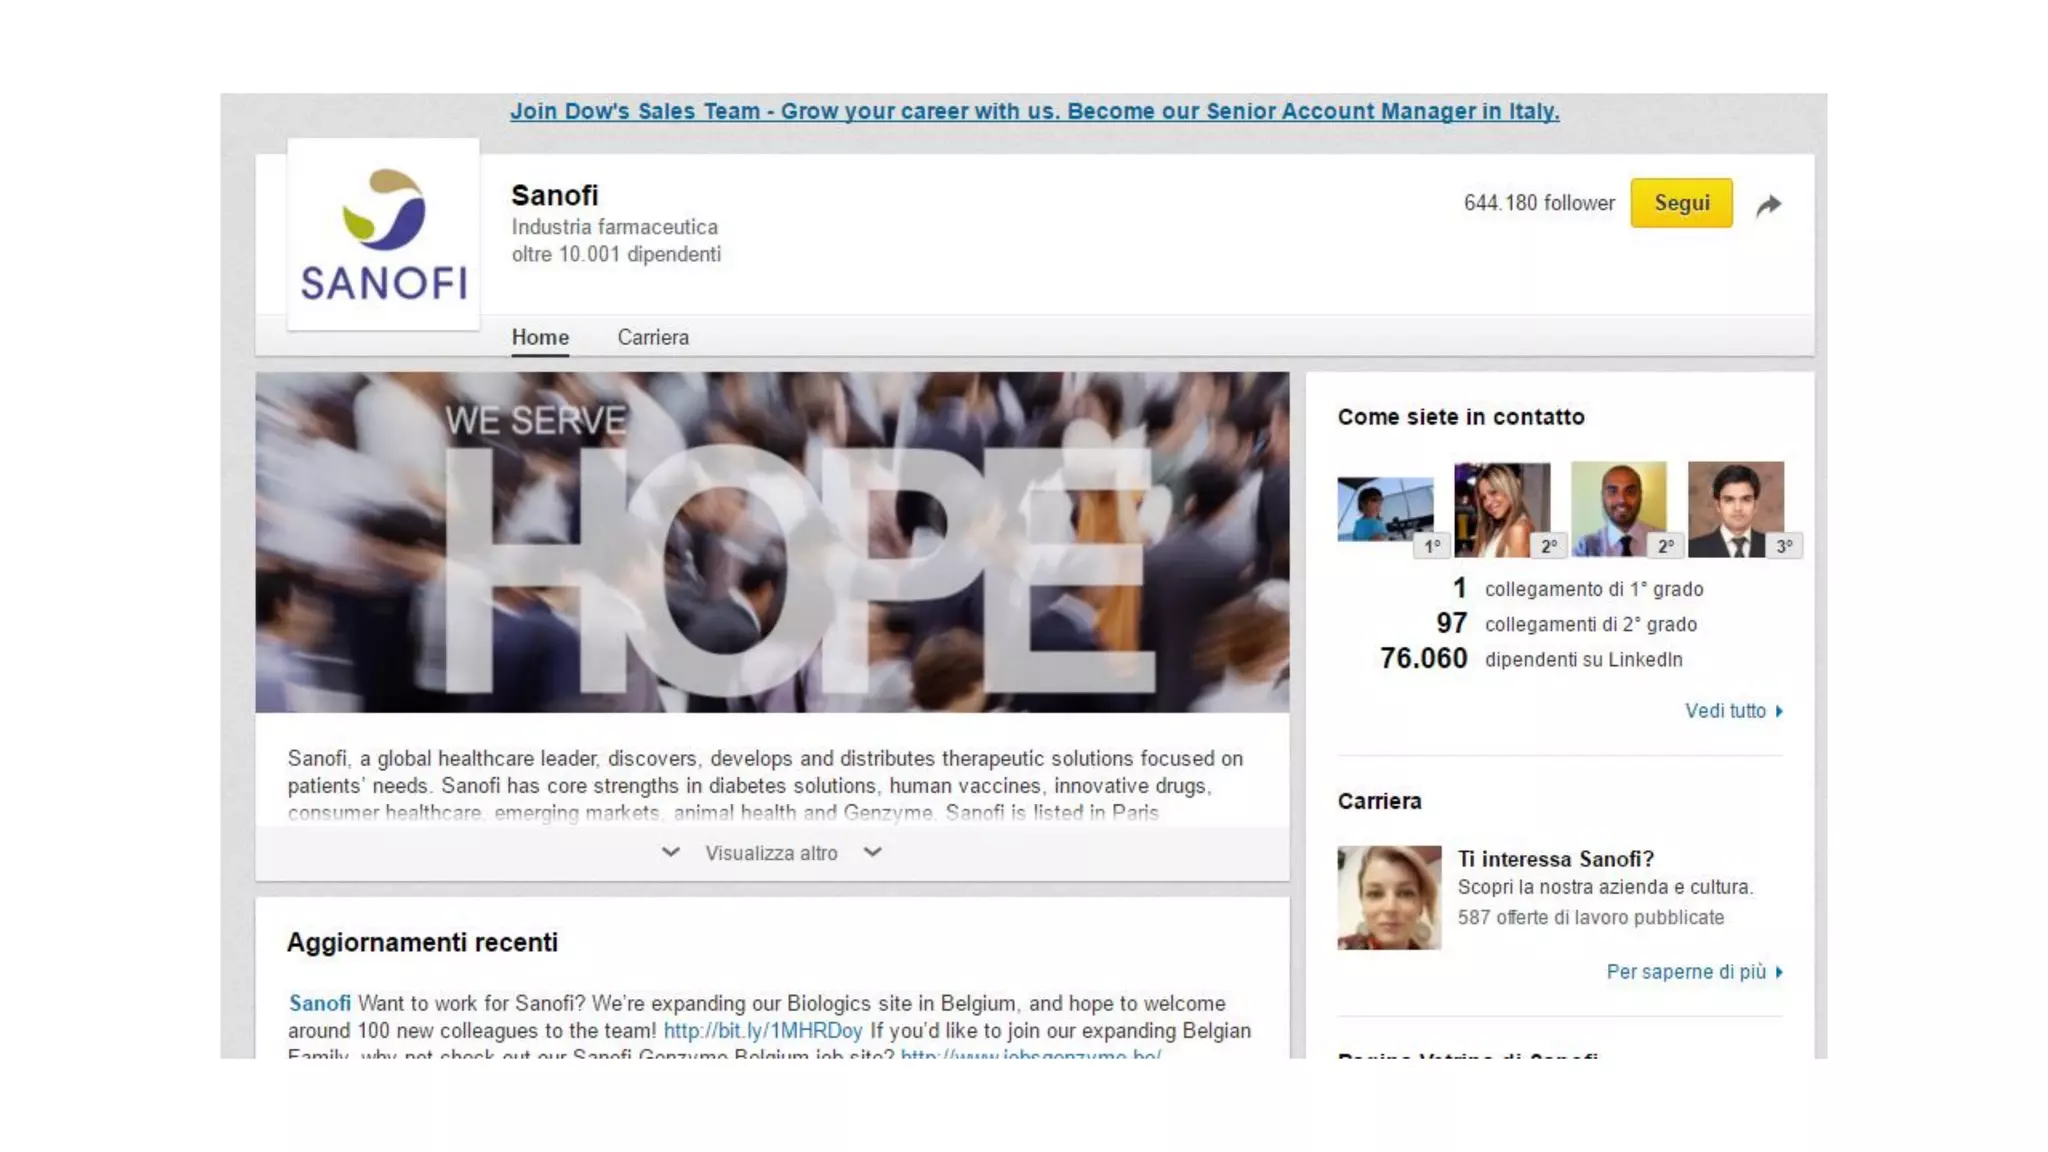The image size is (2048, 1152).
Task: Open the 1st degree connection profile photo
Action: pyautogui.click(x=1385, y=509)
